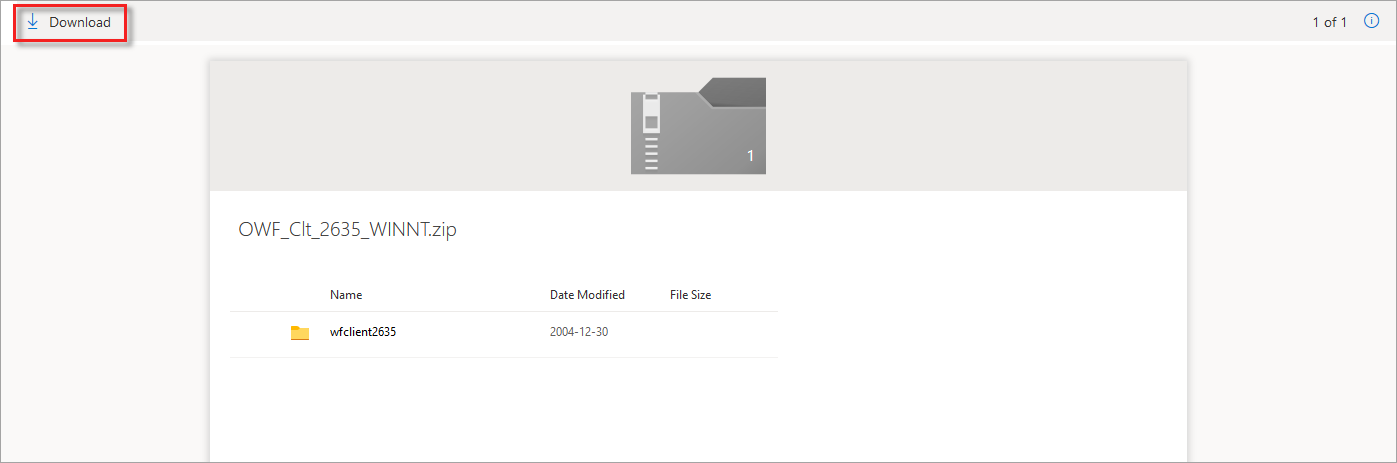Sort by the File Size column header

click(x=690, y=295)
